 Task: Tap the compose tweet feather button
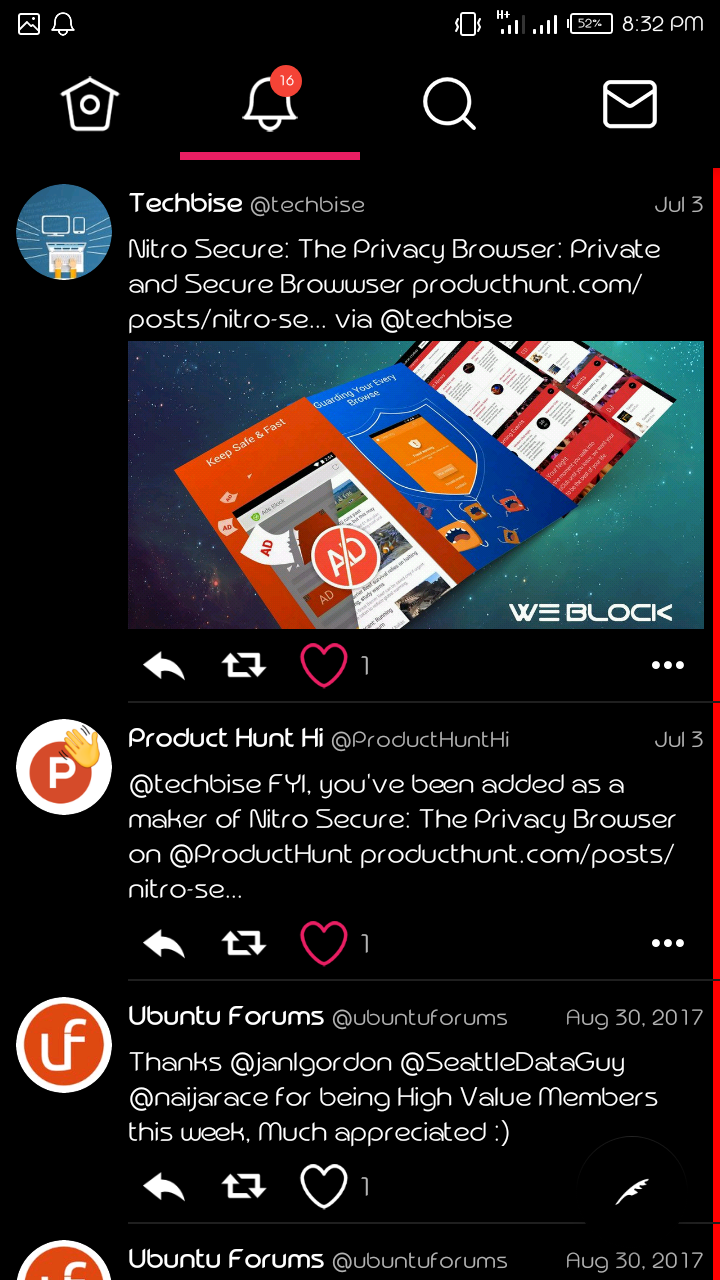632,1190
